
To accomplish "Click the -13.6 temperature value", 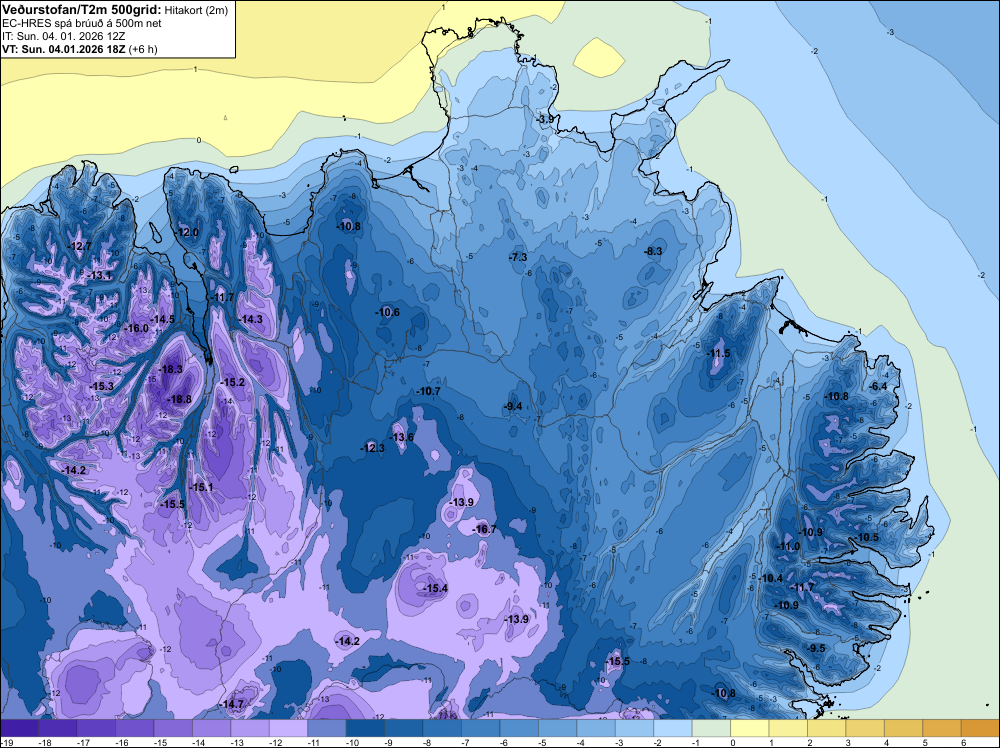I will click(x=402, y=437).
